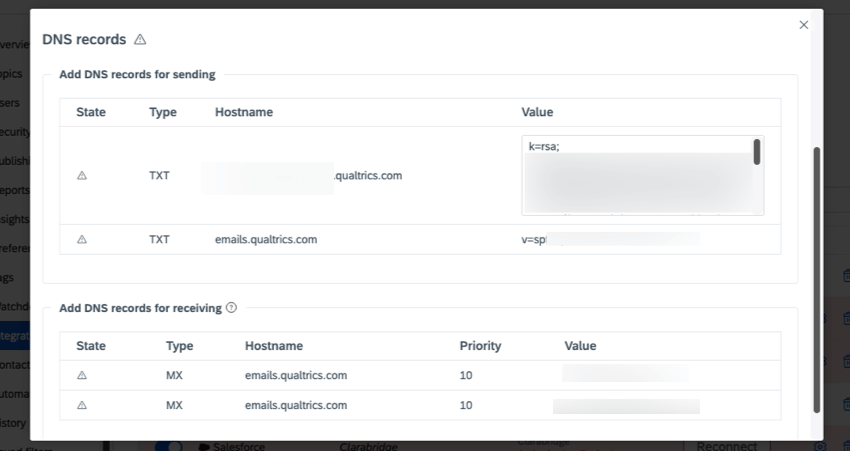Click state warning icon for emails.qualtrics.com TXT row
The width and height of the screenshot is (850, 451).
click(82, 240)
